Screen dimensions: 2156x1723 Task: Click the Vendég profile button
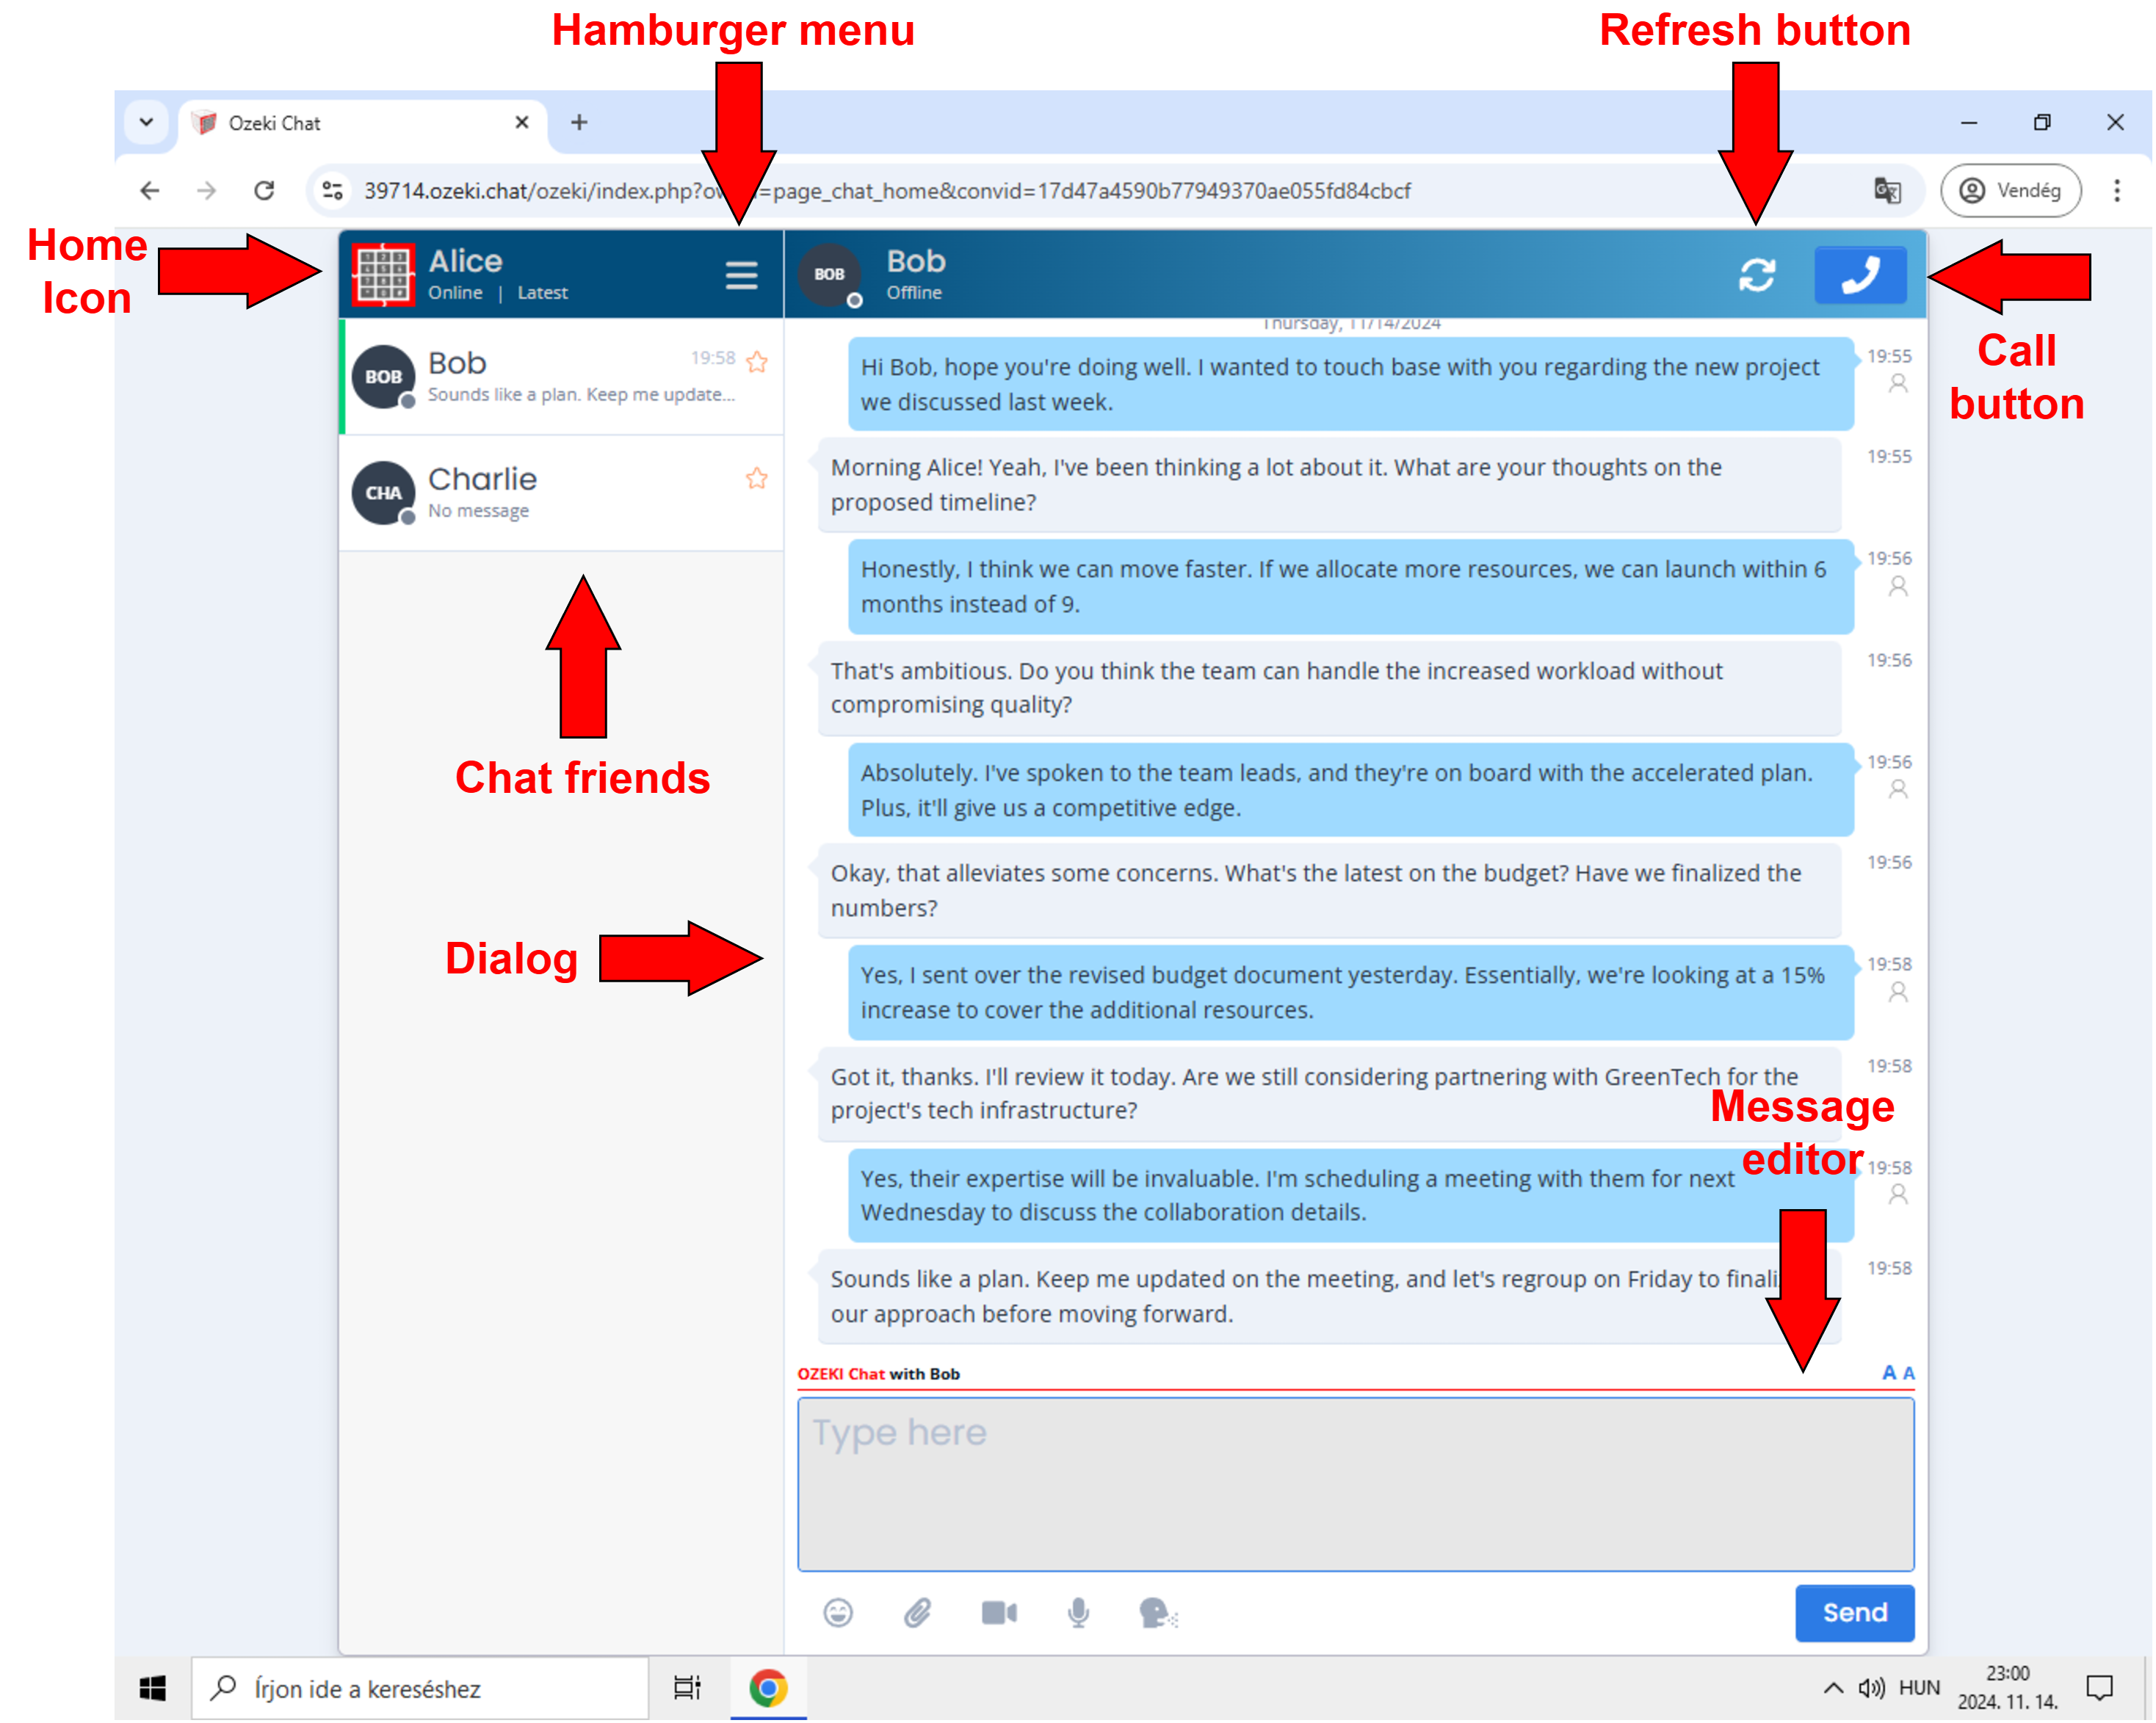click(x=2011, y=190)
